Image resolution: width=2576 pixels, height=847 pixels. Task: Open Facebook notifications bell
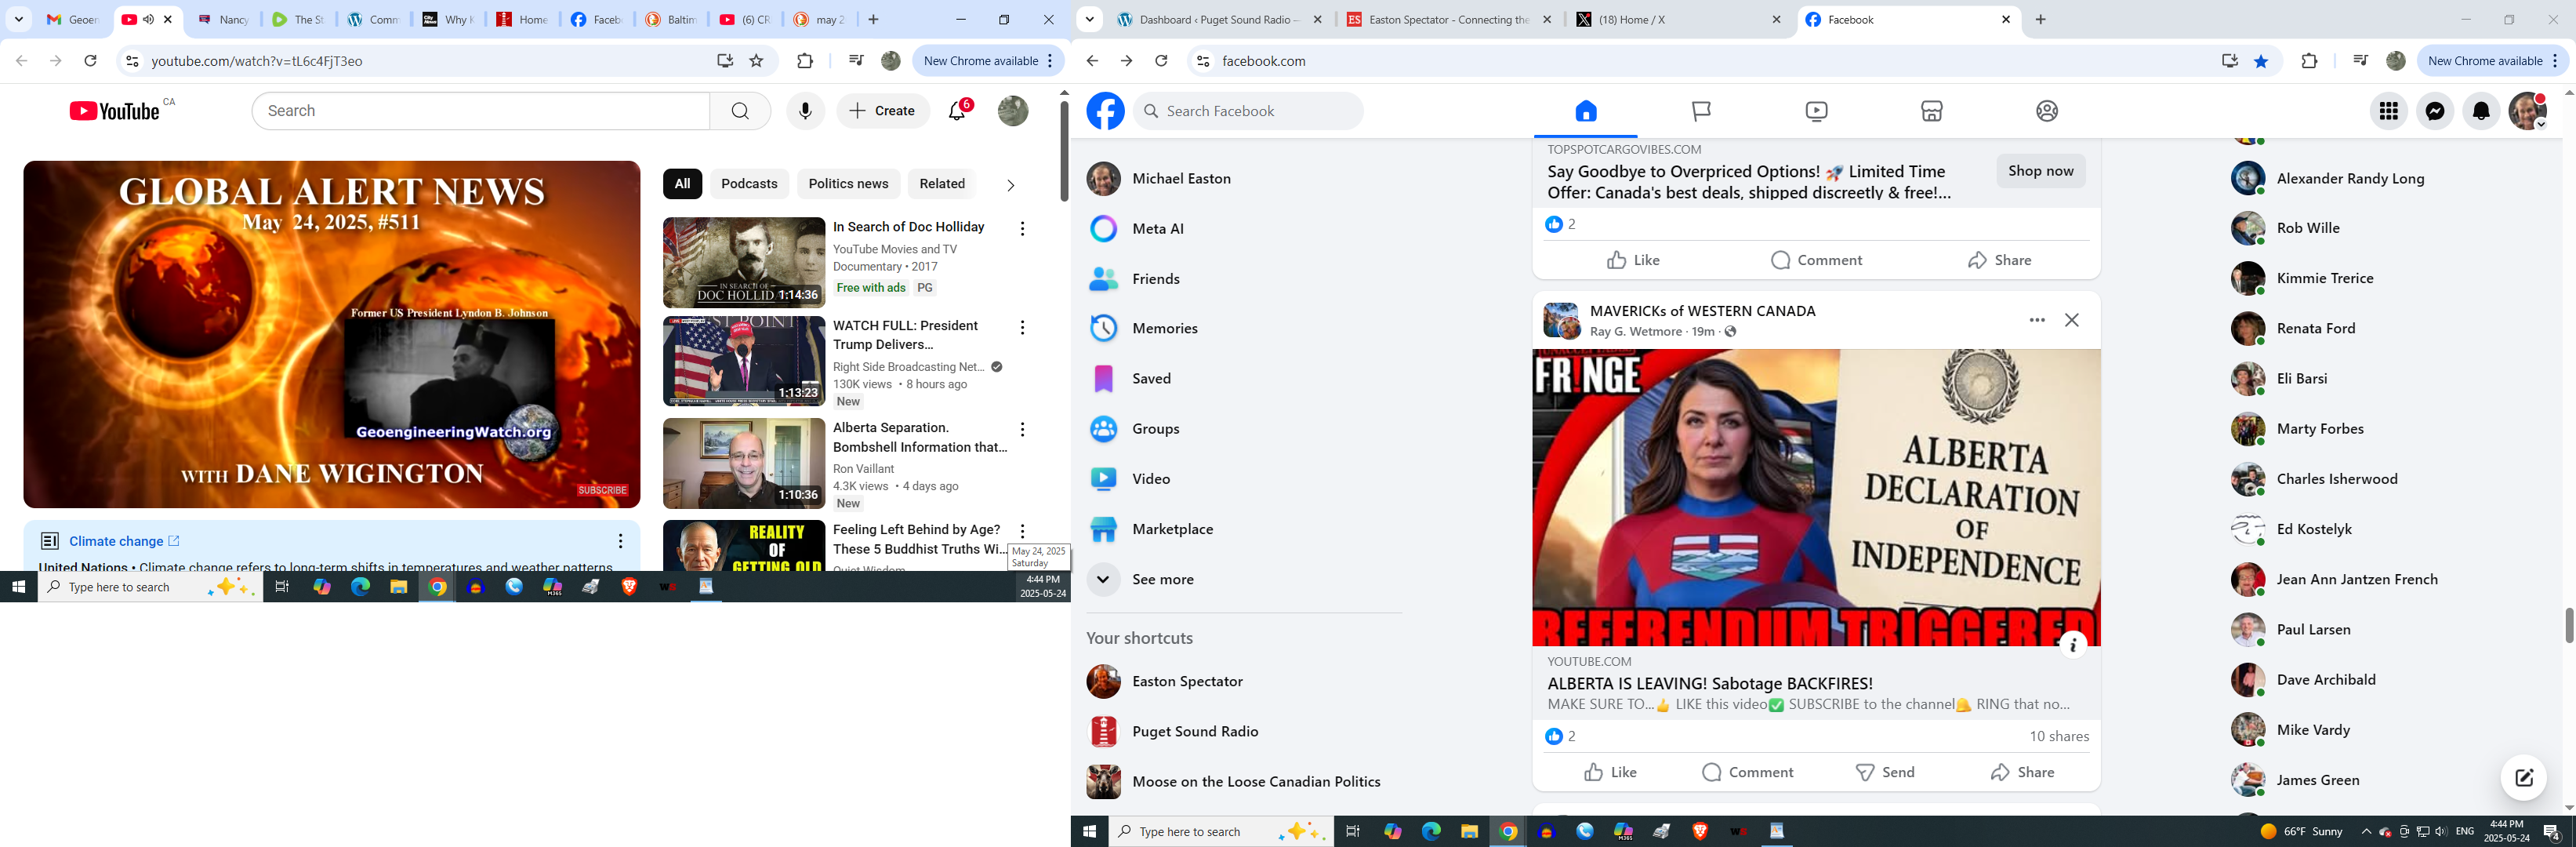[x=2481, y=111]
